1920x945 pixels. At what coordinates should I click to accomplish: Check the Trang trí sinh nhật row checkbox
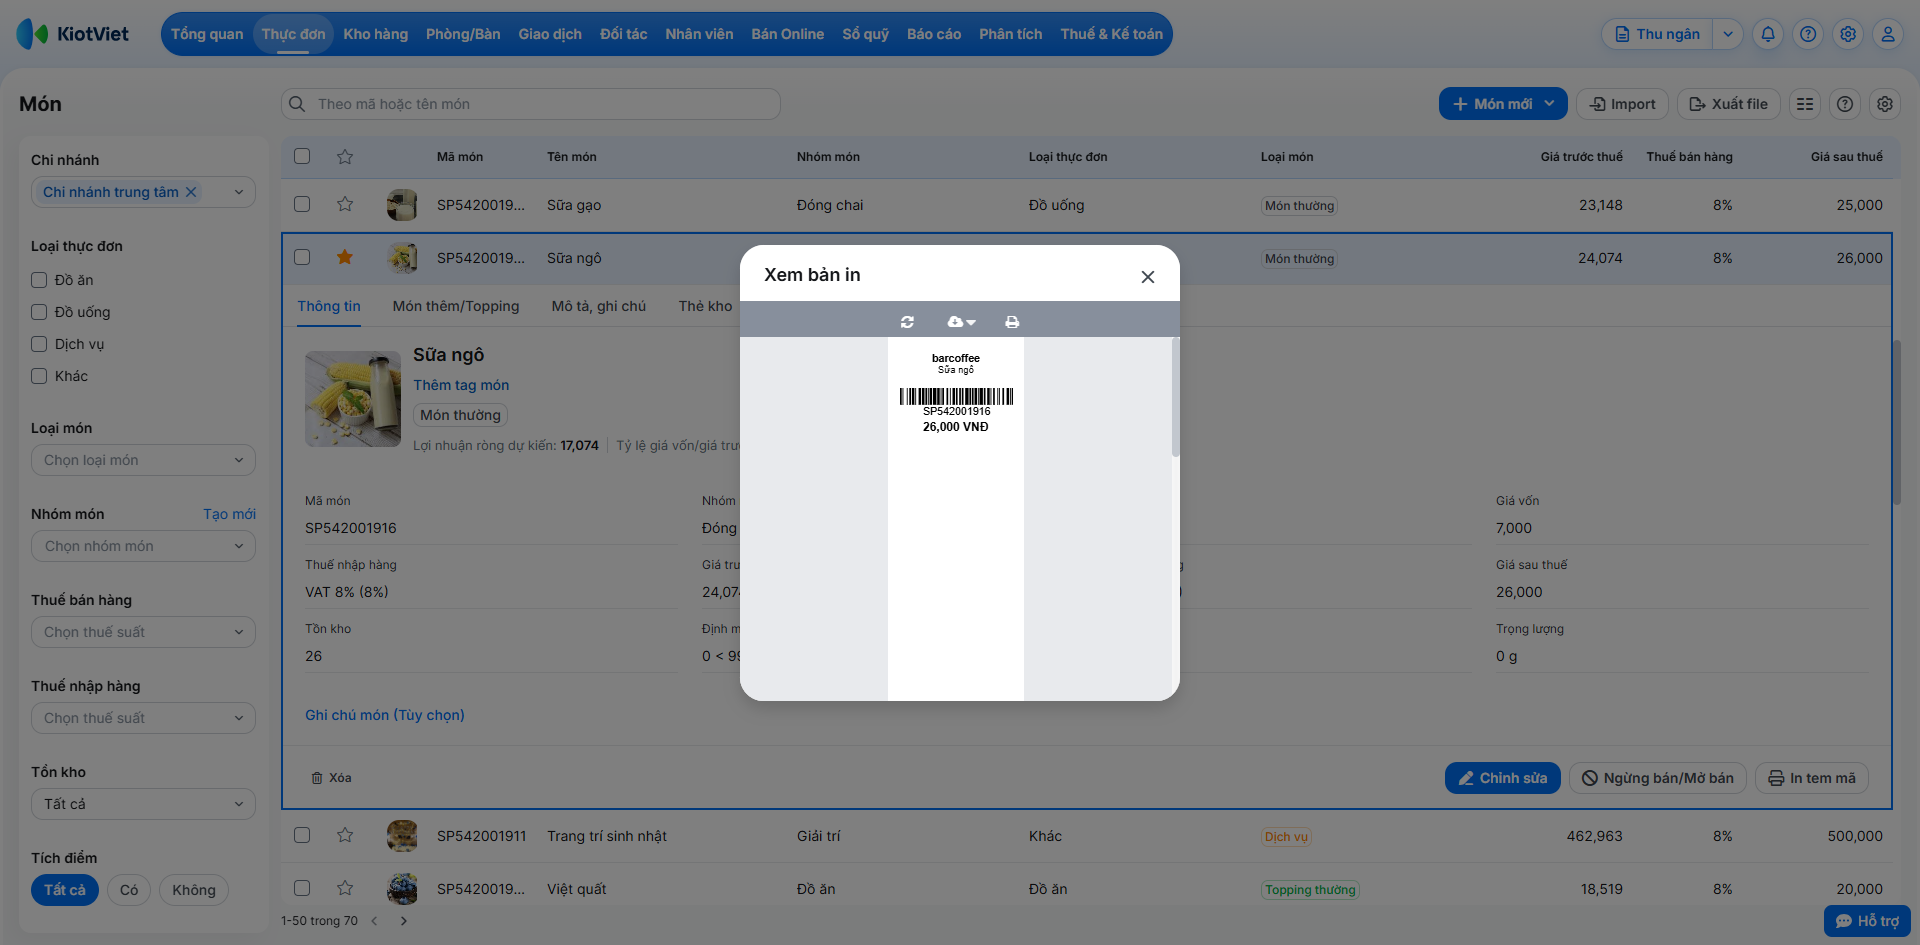click(x=302, y=835)
